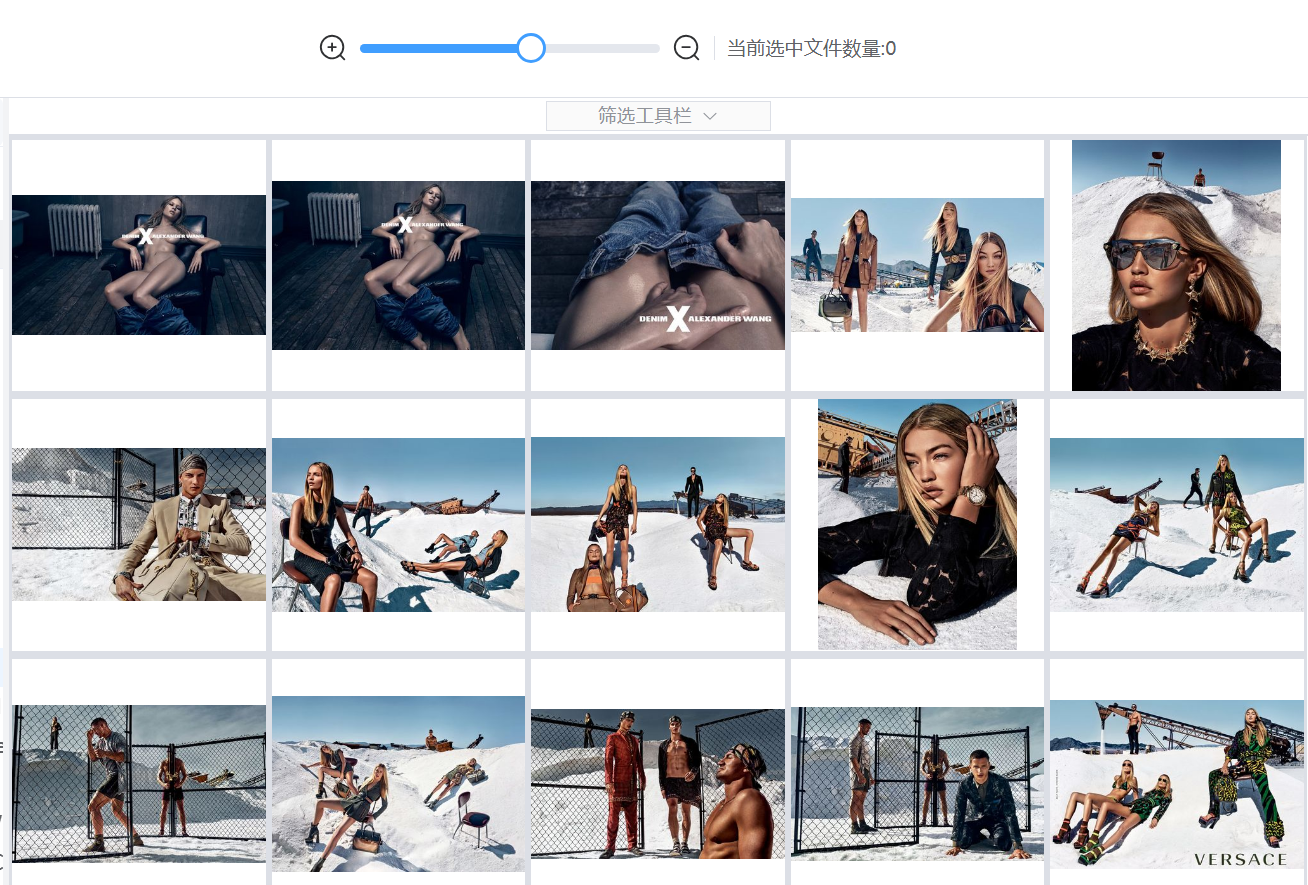Select the photo with man in black suit standing on the white hill
1308x885 pixels.
point(658,524)
